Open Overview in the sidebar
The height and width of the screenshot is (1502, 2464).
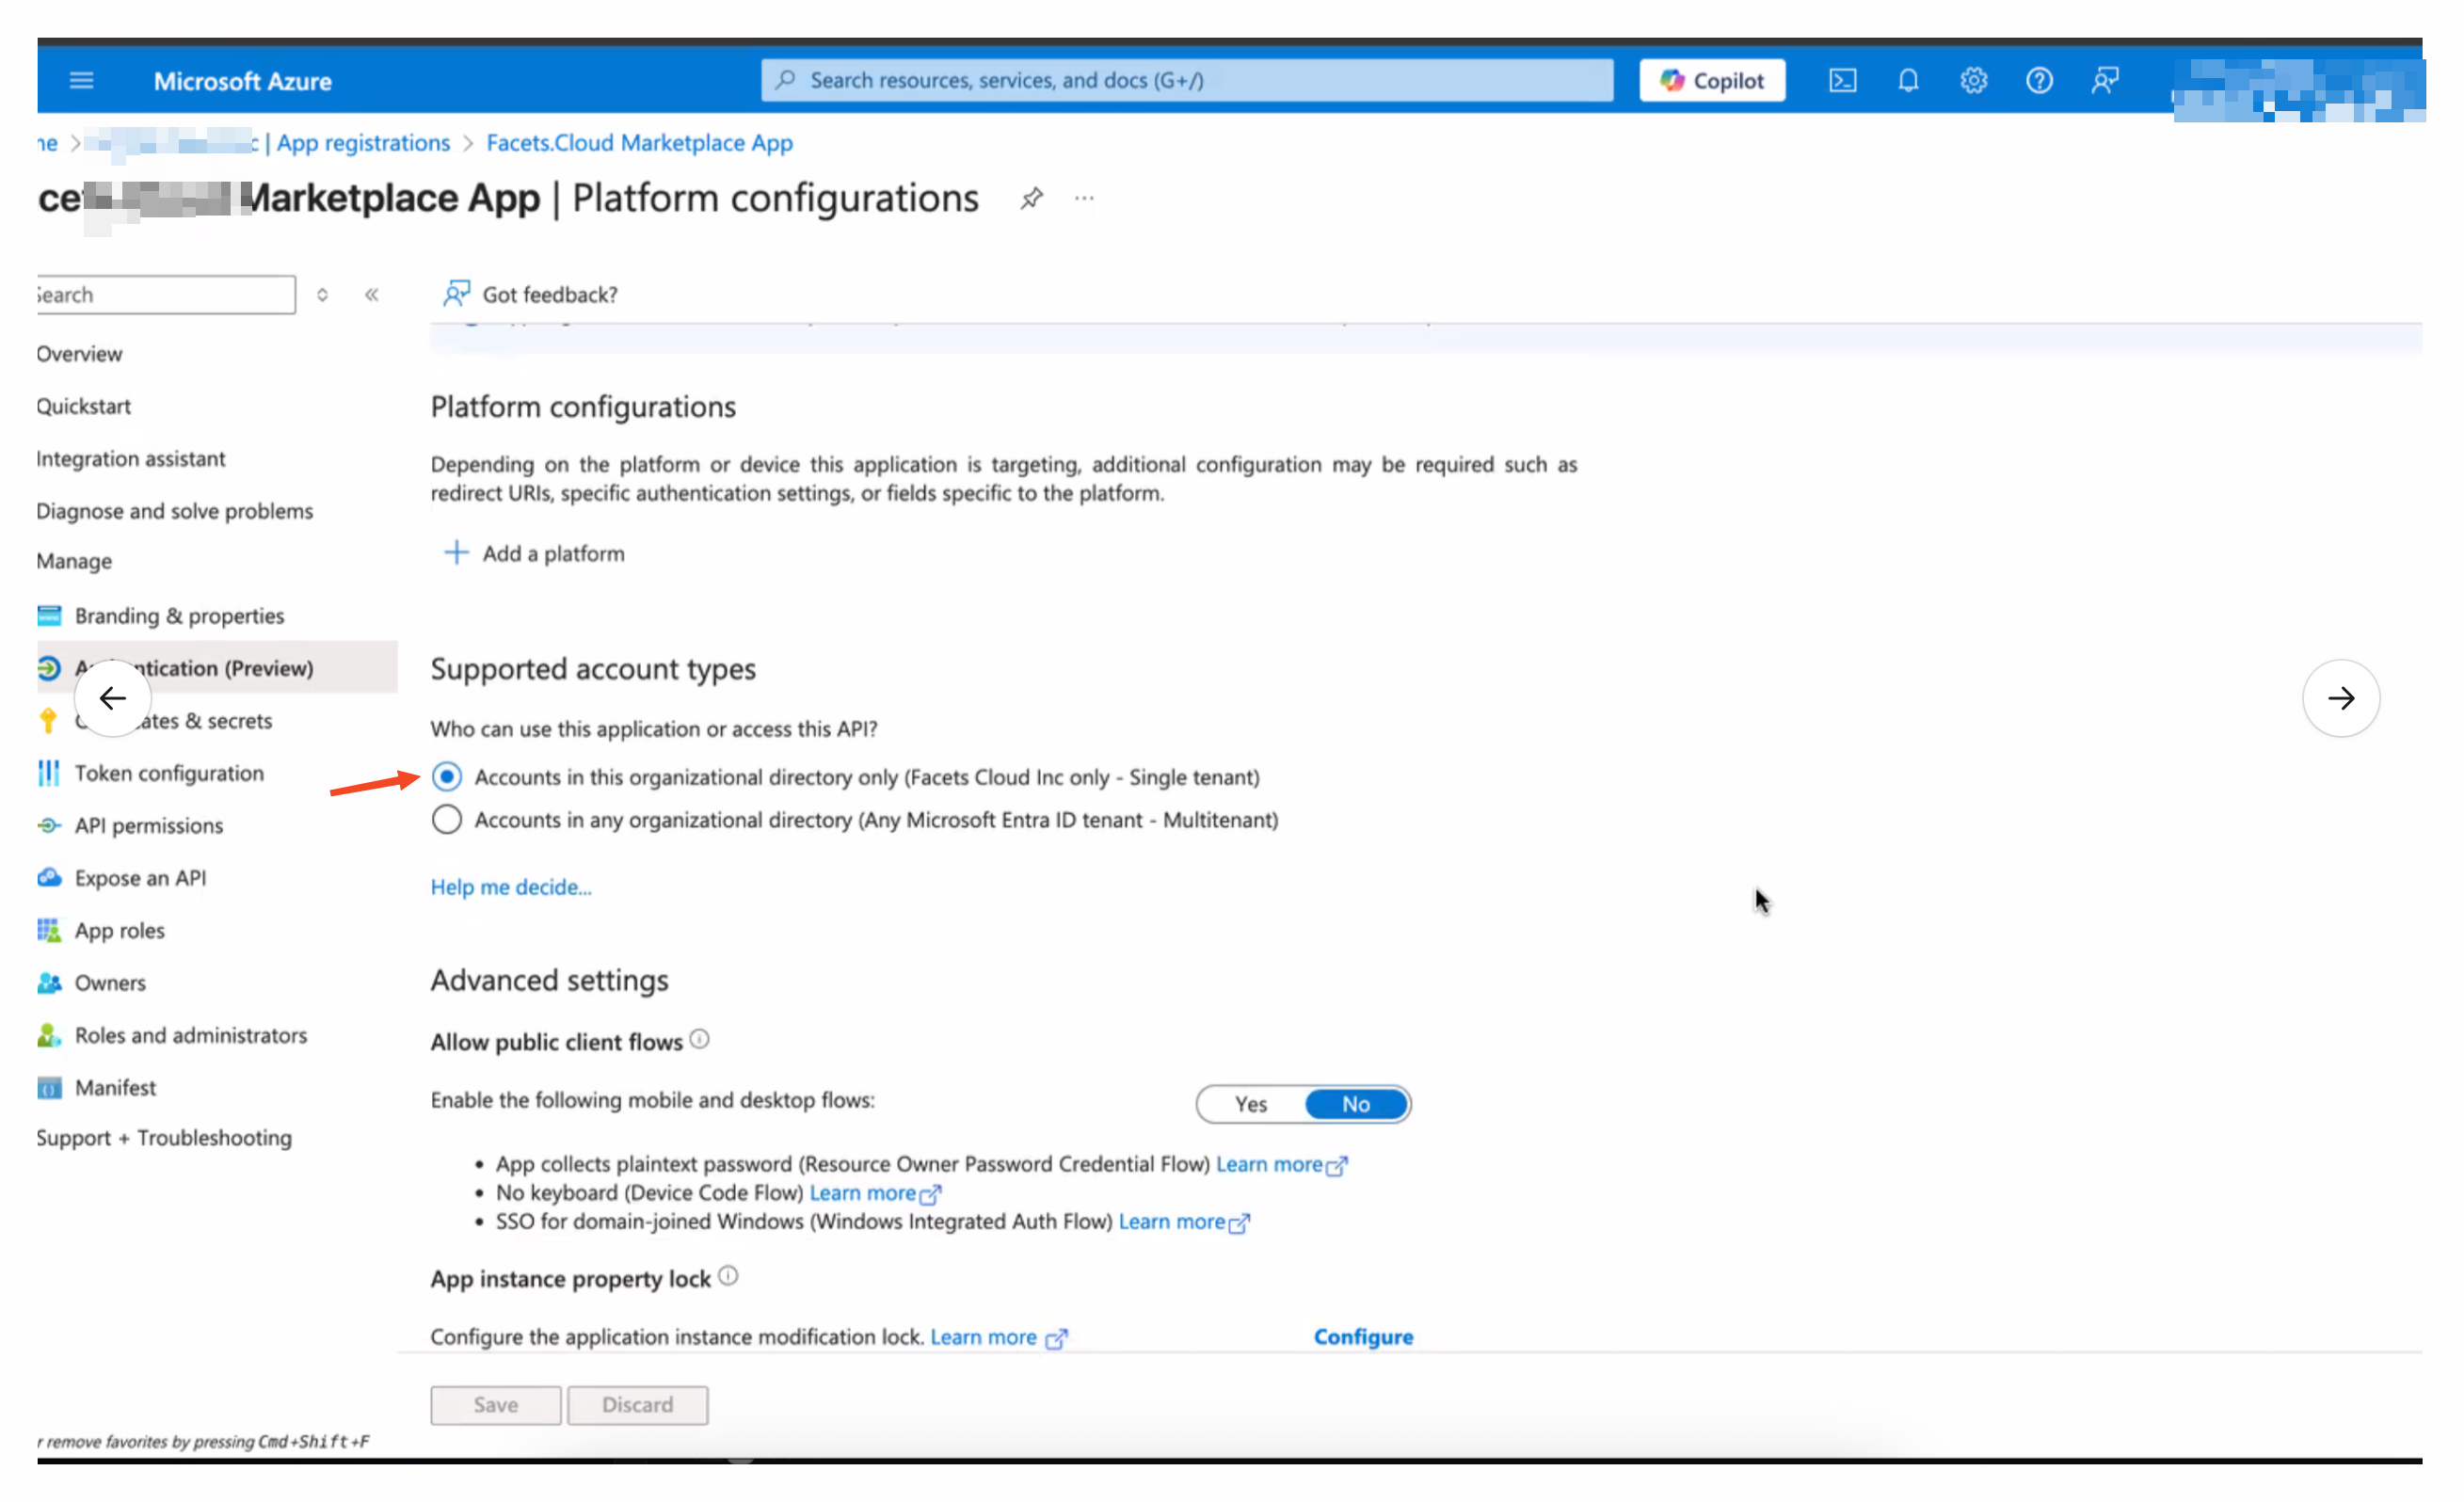point(79,353)
